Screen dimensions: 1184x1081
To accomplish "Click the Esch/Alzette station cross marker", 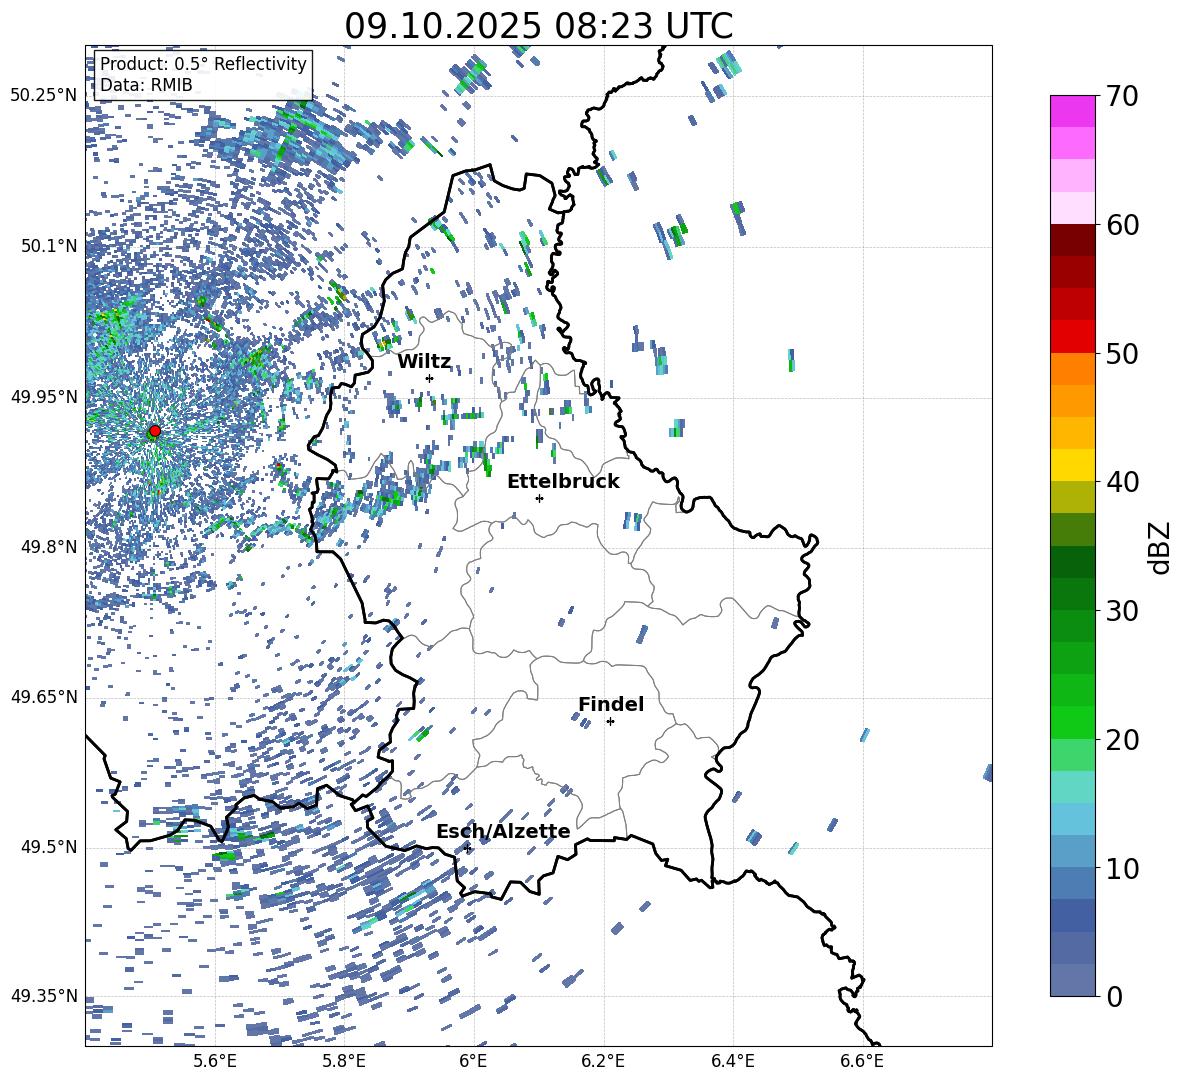I will (468, 848).
